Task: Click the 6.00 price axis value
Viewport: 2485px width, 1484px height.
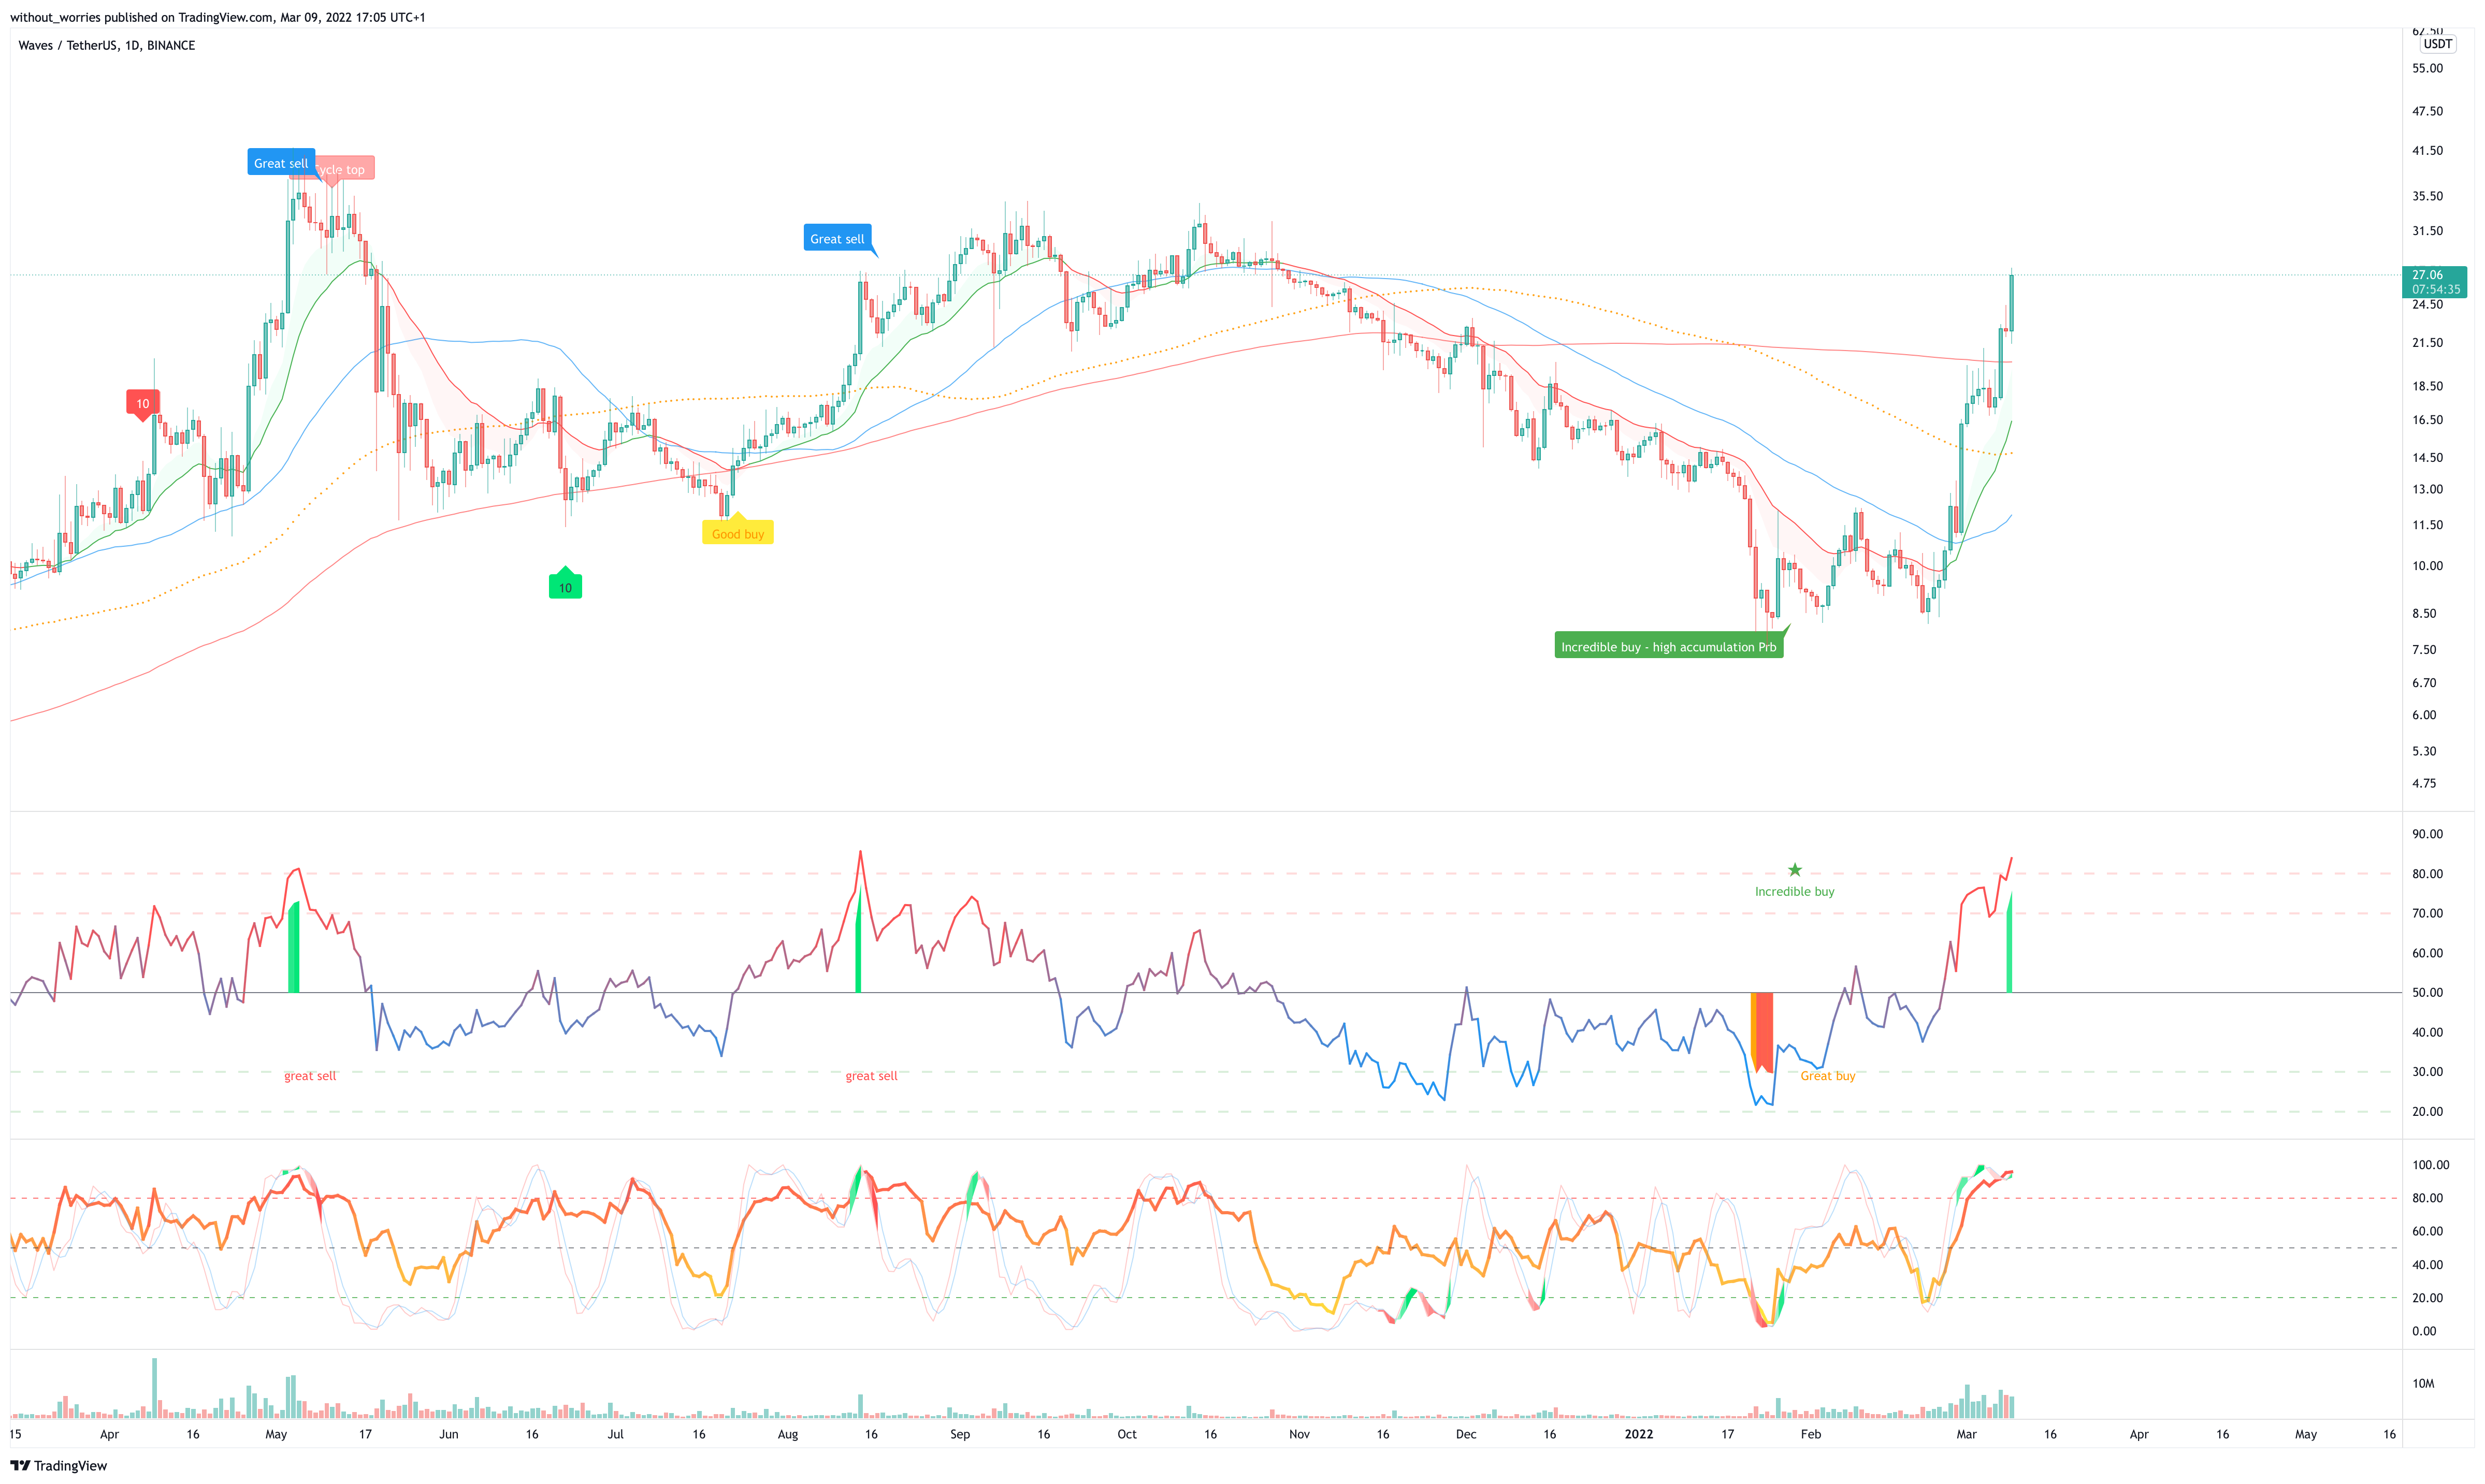Action: click(2424, 715)
